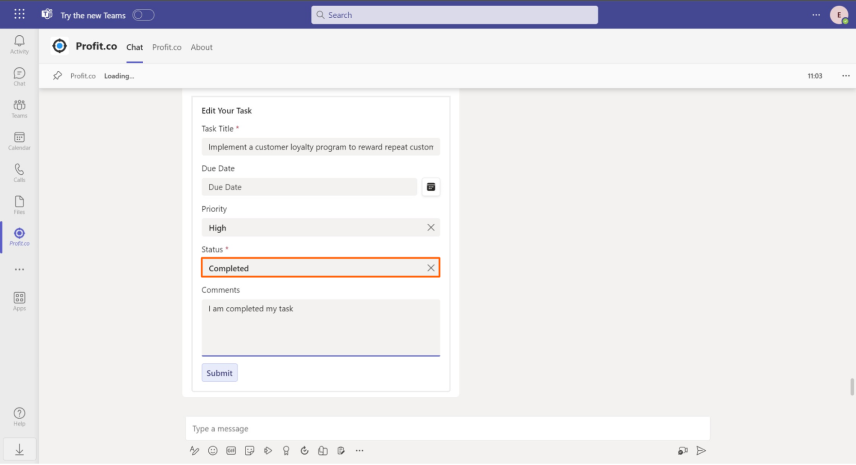
Task: Open message options ellipsis beside 11:03
Action: click(846, 76)
